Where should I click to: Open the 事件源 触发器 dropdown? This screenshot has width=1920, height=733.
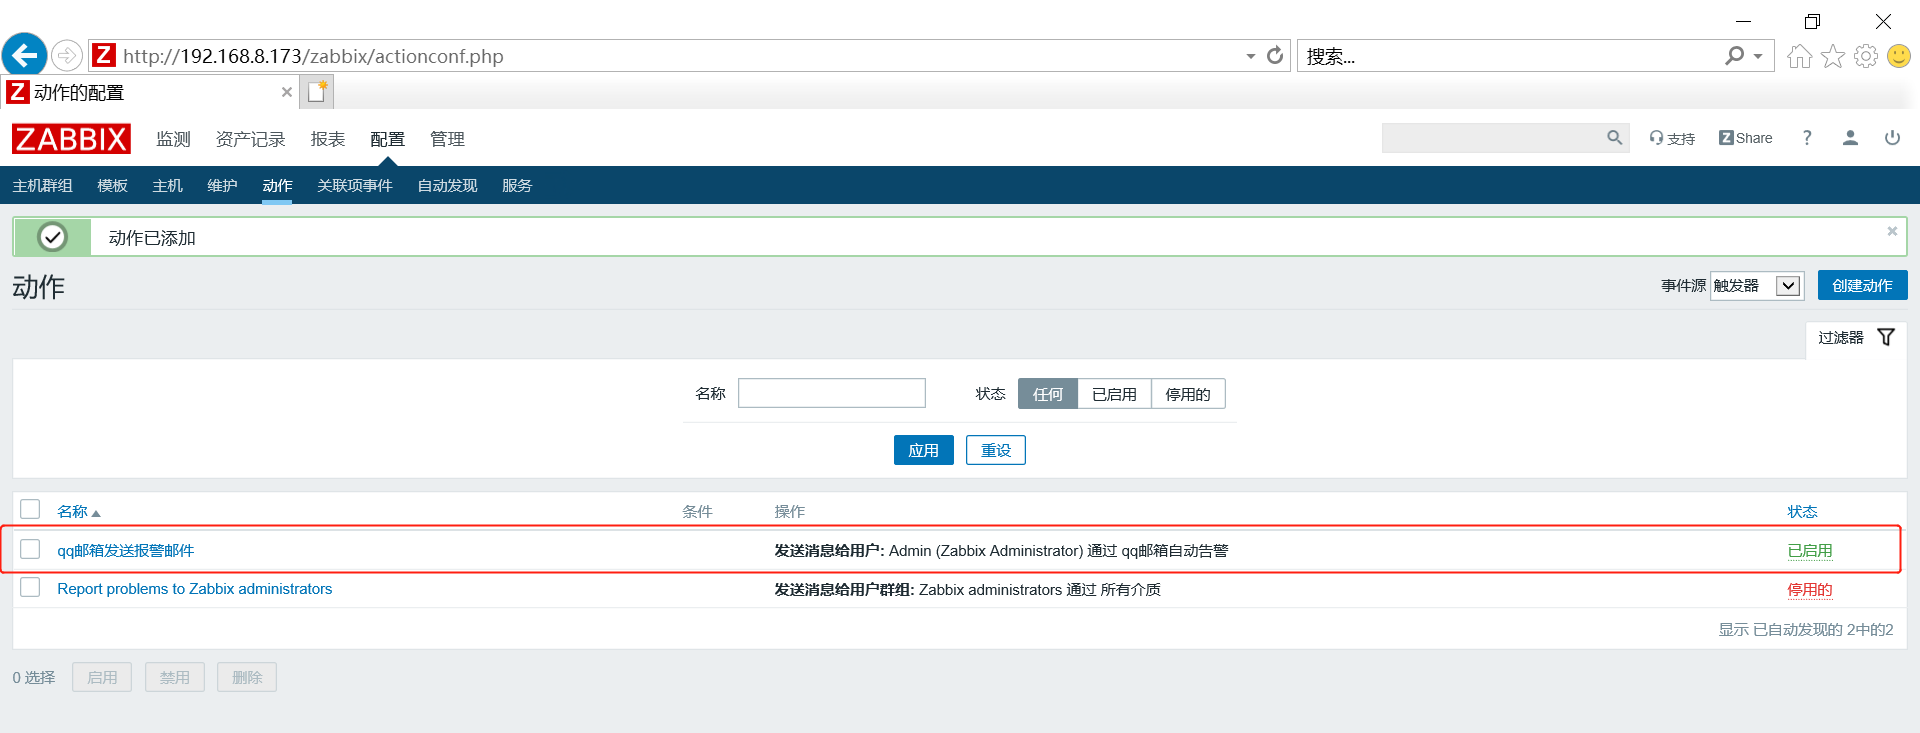coord(1756,286)
